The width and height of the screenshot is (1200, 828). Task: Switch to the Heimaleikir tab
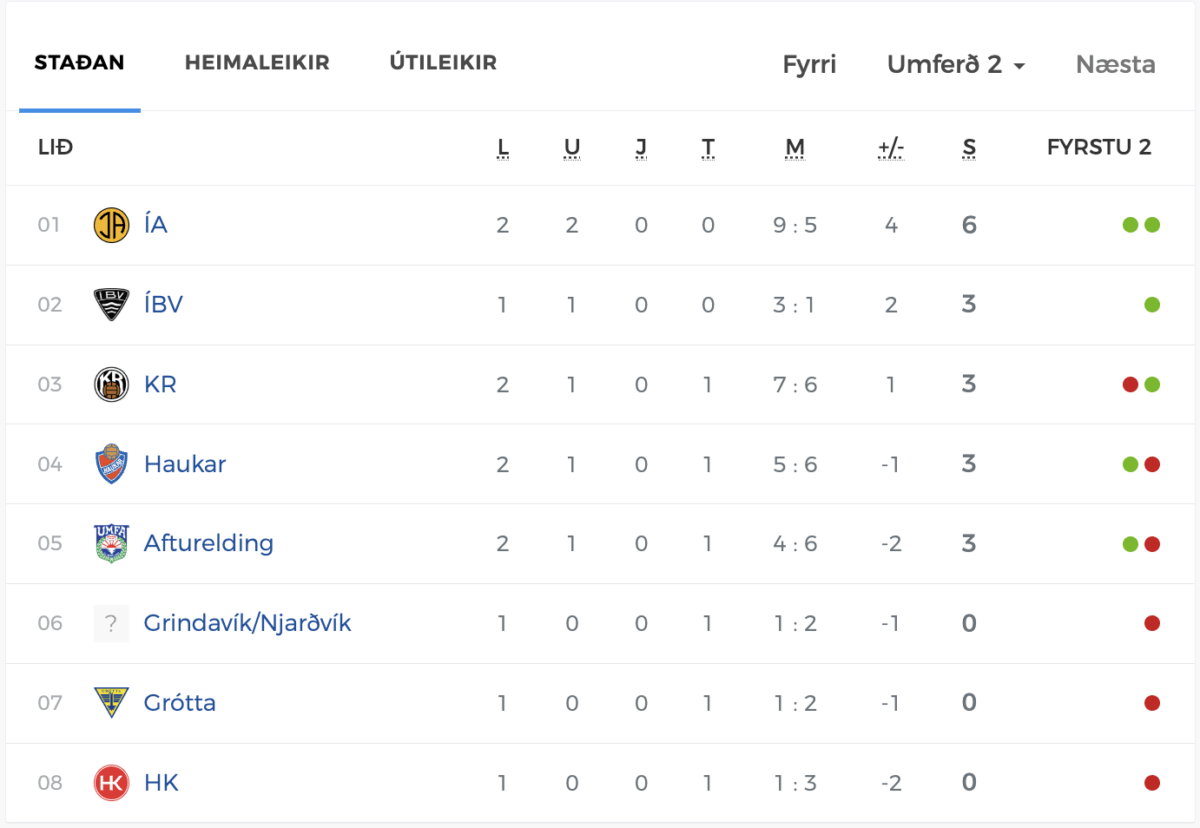257,63
